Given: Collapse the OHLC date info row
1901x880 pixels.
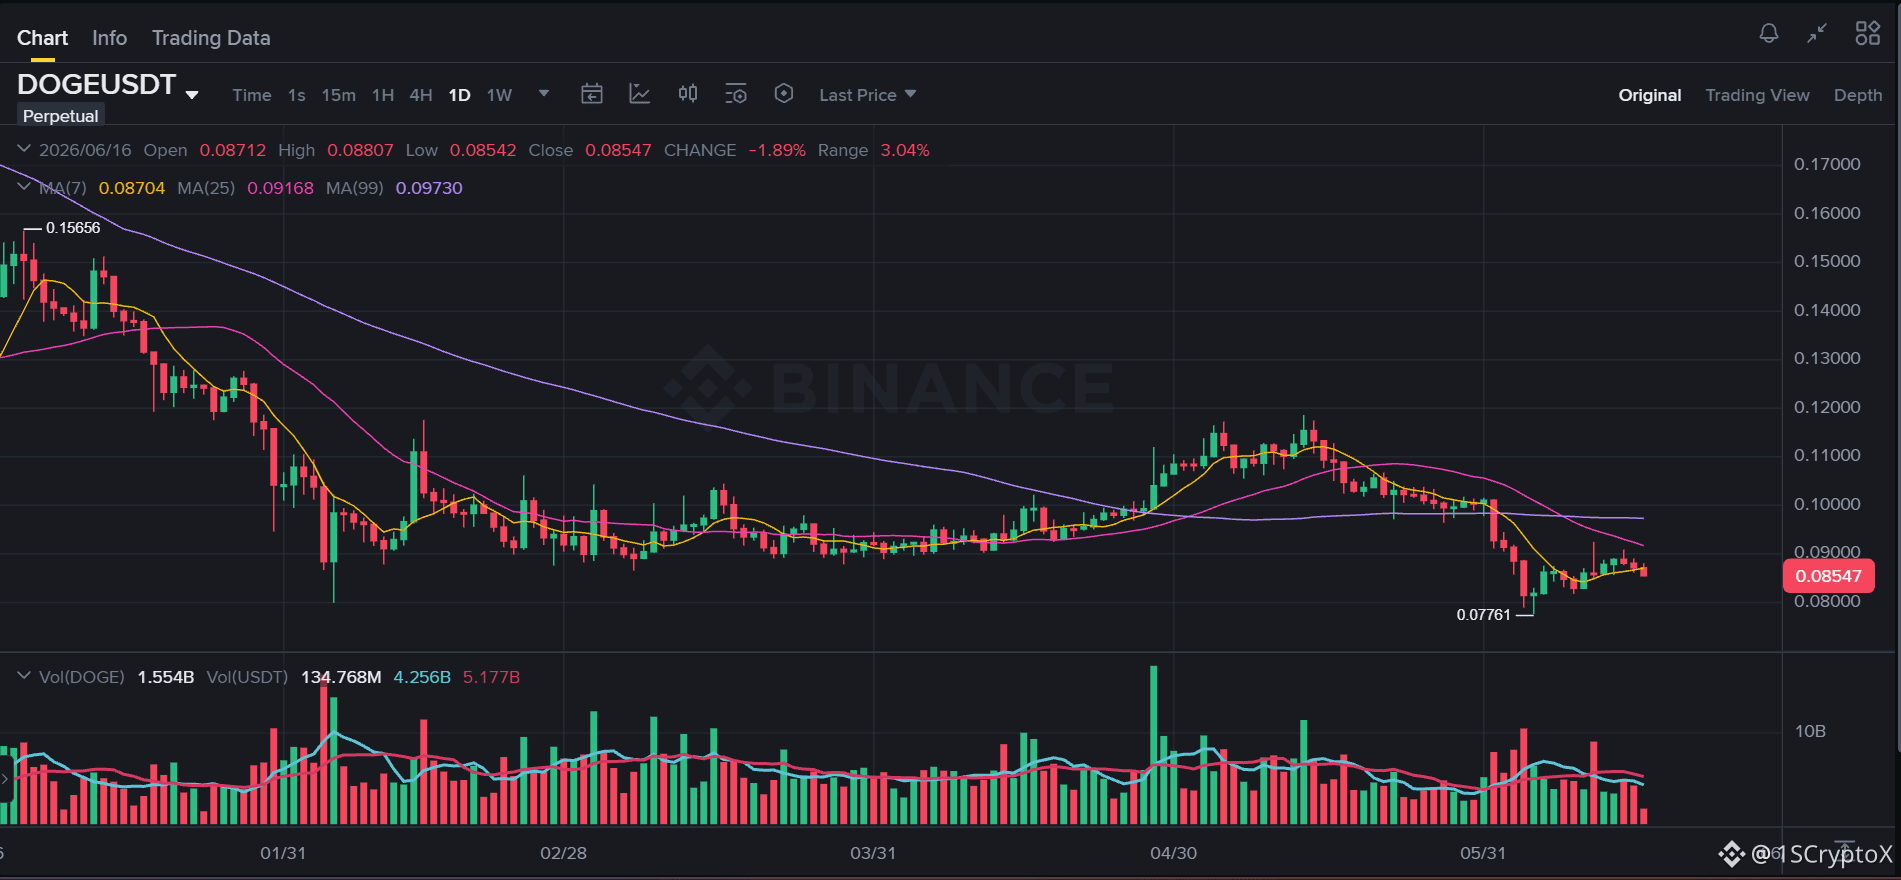Looking at the screenshot, I should 24,149.
